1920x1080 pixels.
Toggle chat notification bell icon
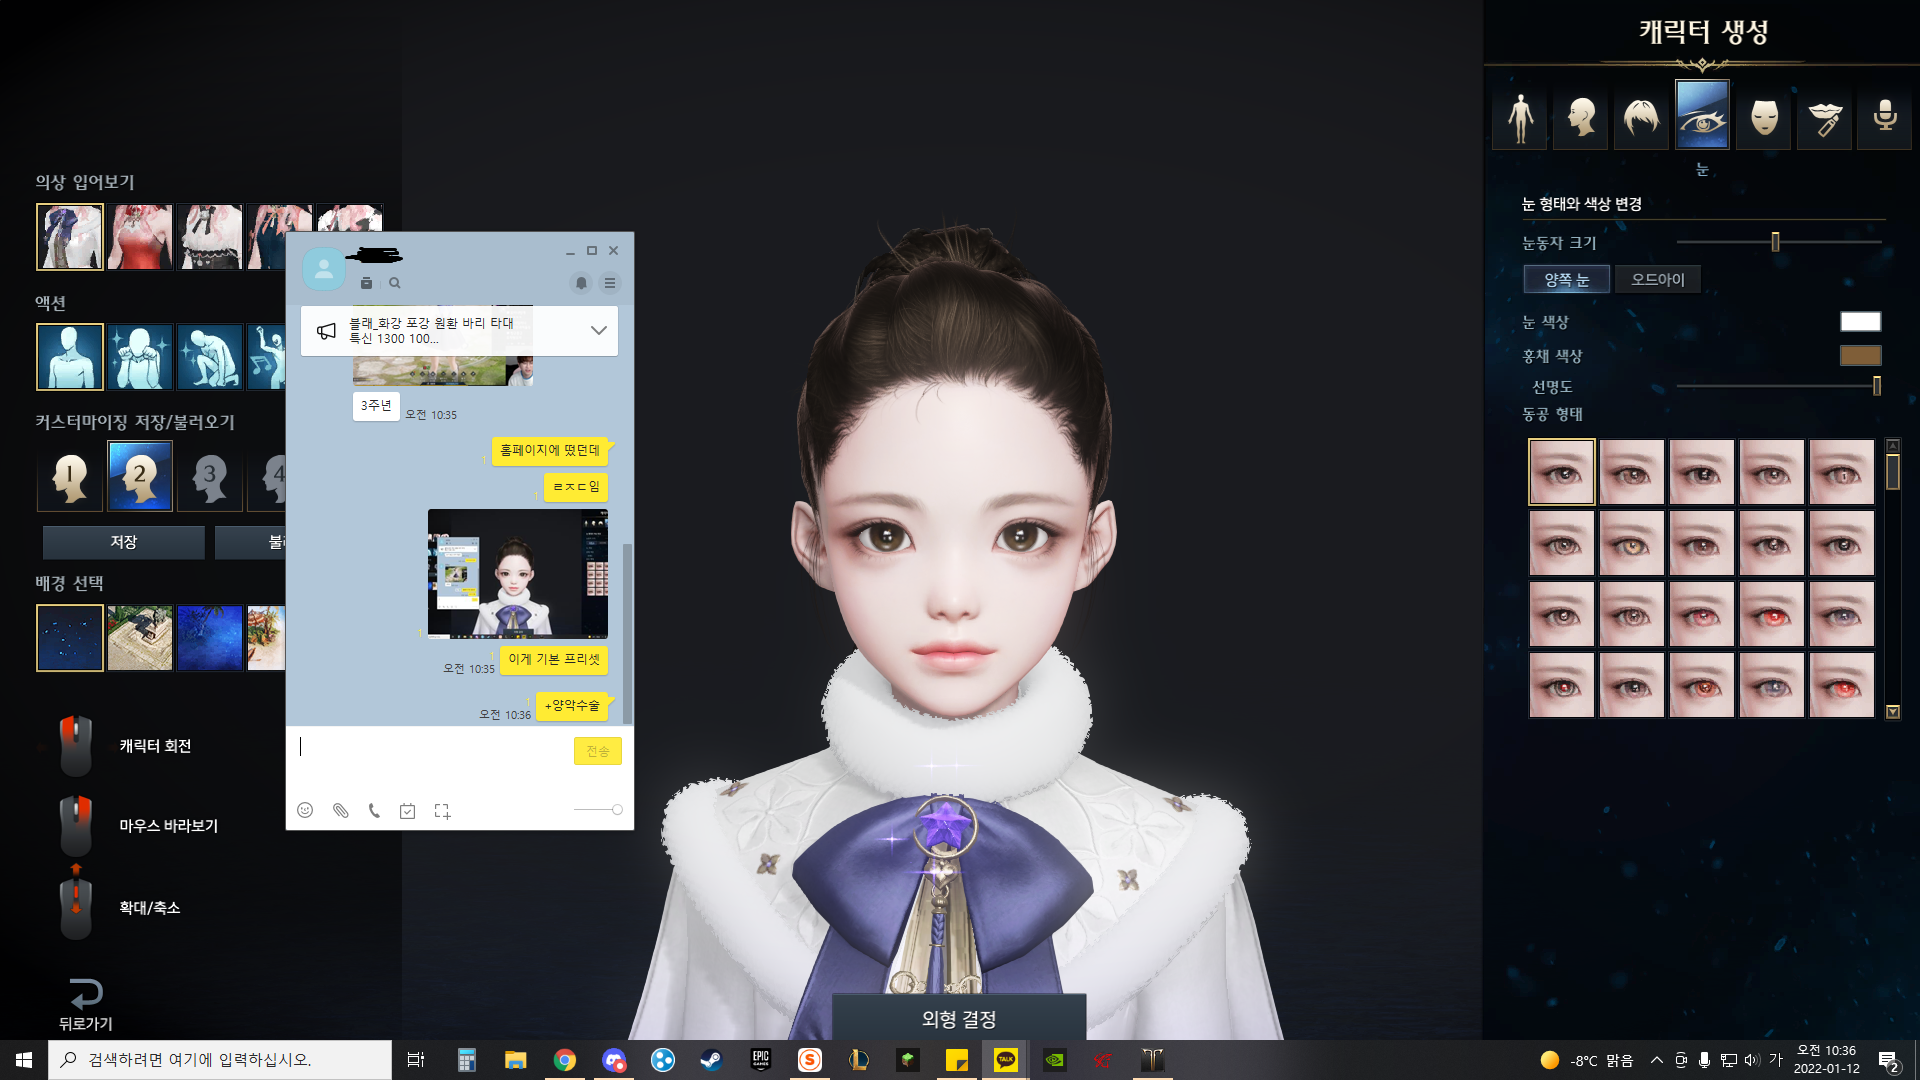581,283
